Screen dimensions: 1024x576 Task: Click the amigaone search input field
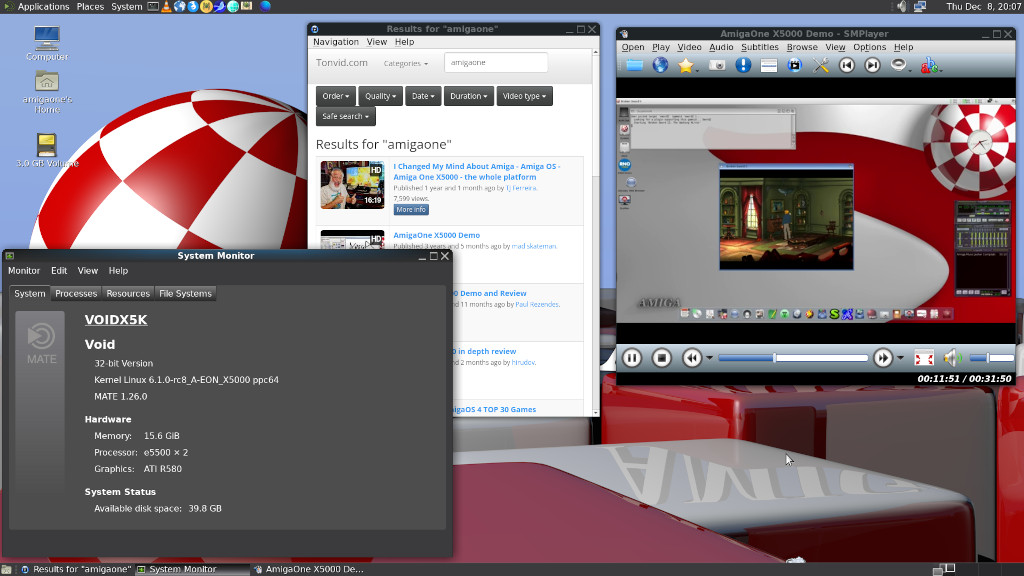click(496, 63)
